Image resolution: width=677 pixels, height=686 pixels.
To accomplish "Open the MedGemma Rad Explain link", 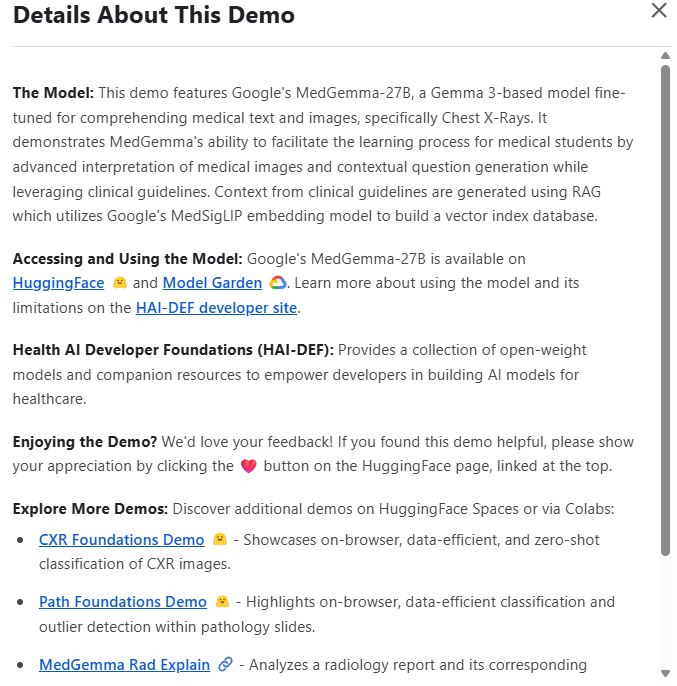I will [x=124, y=664].
